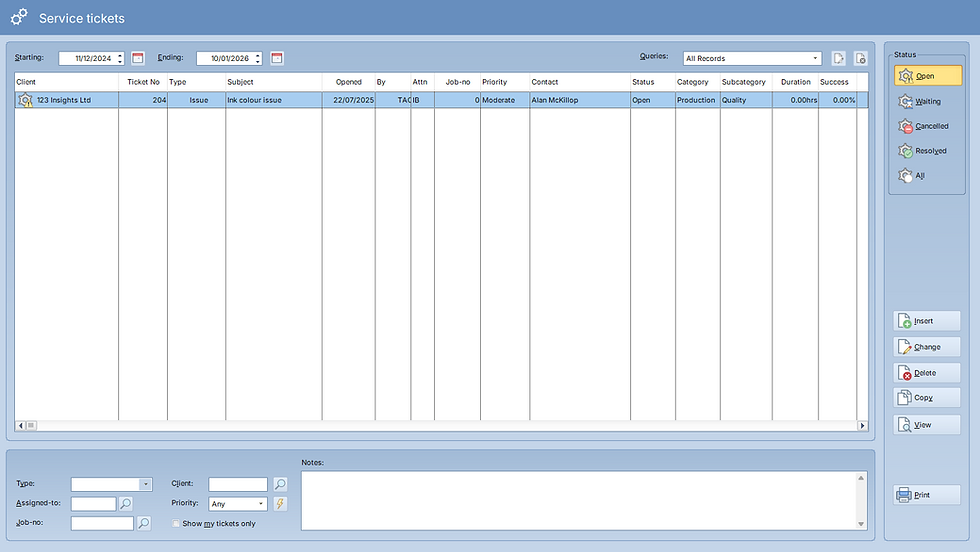Image resolution: width=980 pixels, height=552 pixels.
Task: Click the Print button
Action: 927,494
